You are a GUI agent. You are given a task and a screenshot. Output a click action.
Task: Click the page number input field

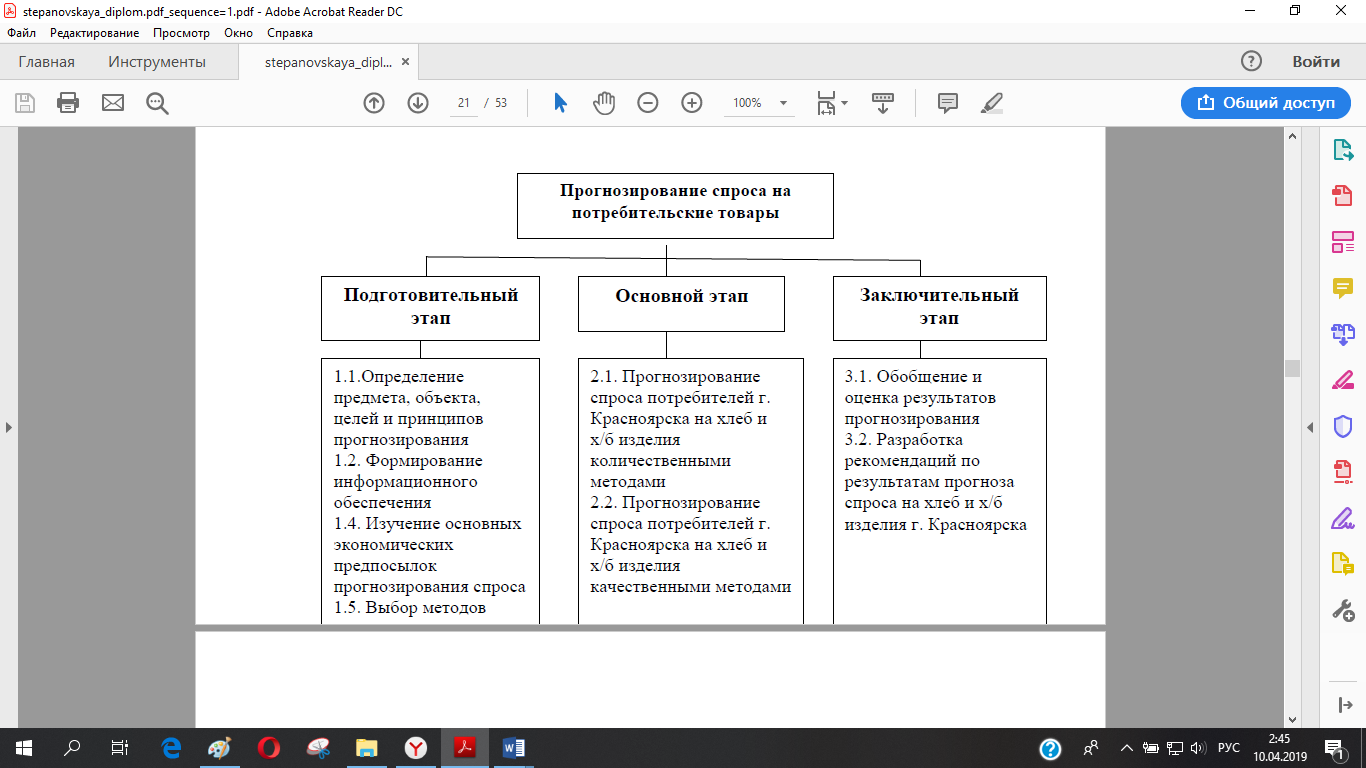click(x=464, y=103)
